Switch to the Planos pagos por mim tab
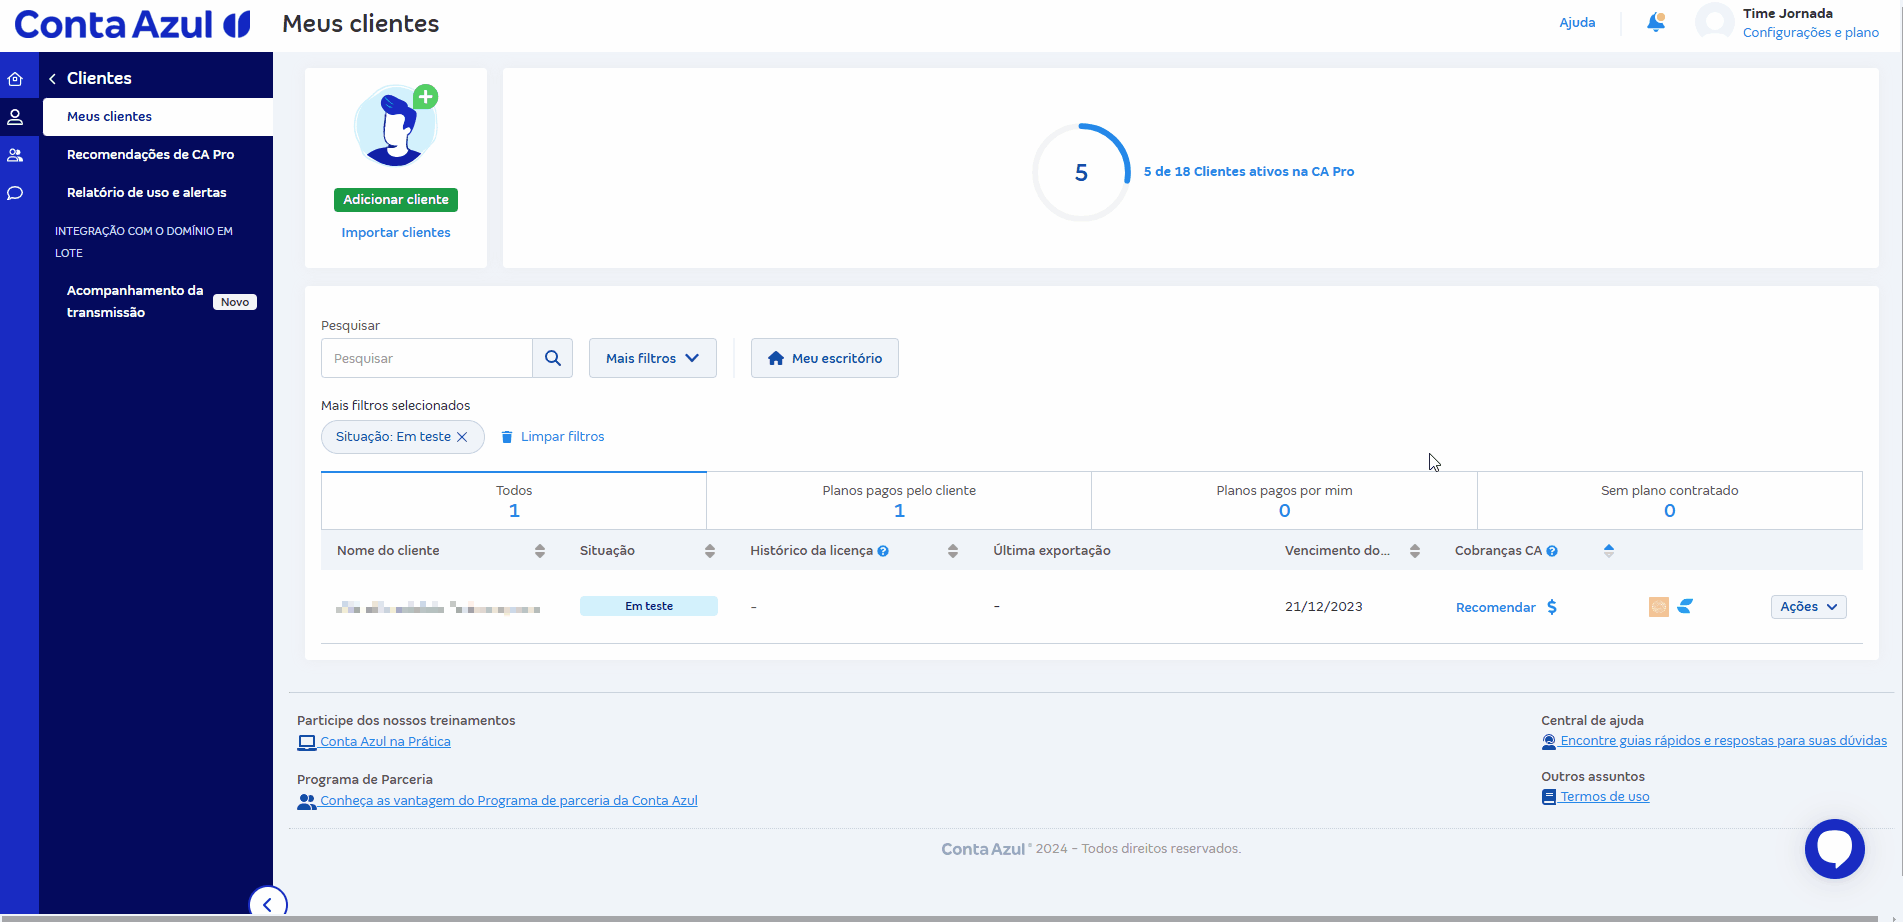The height and width of the screenshot is (922, 1903). 1284,500
